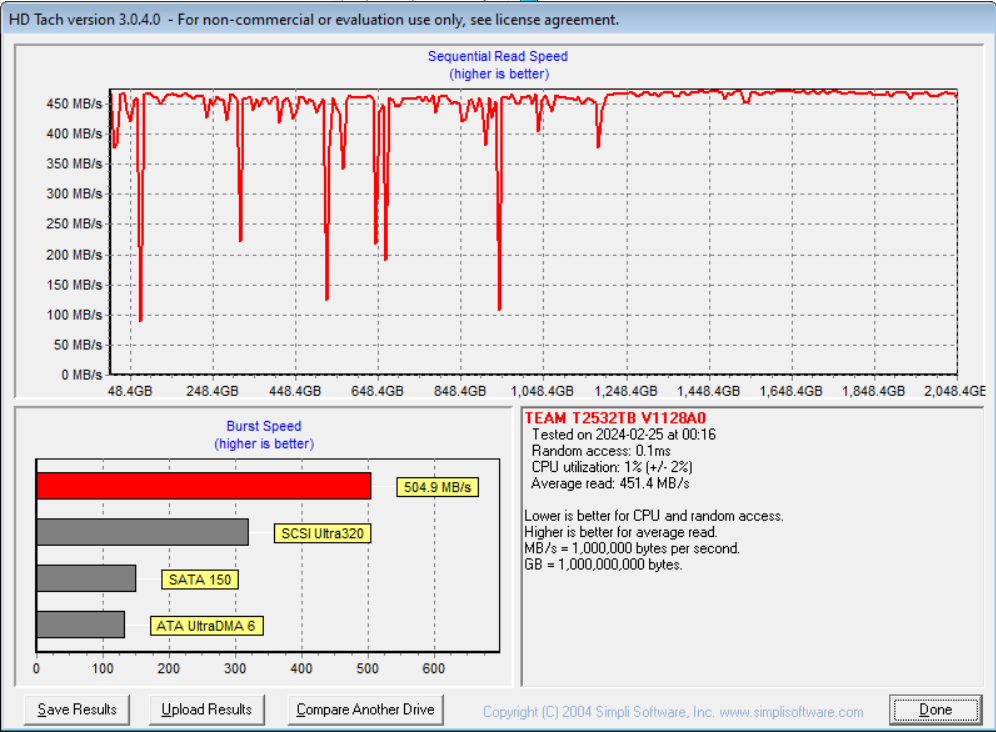Open the www.simplisoftware.com website text
This screenshot has width=996, height=732.
click(790, 712)
